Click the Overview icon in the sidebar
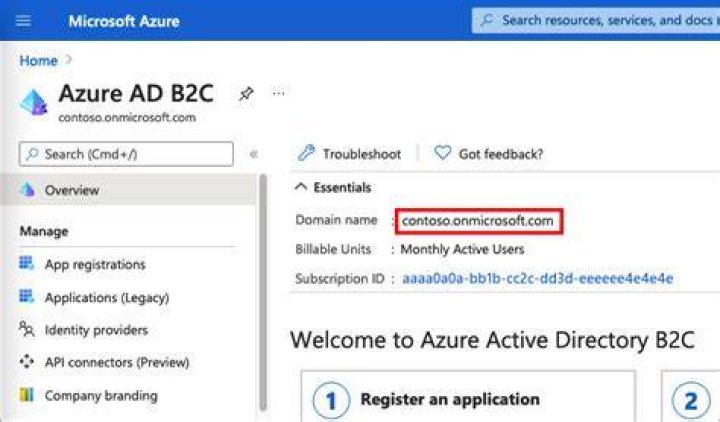Viewport: 720px width, 422px height. (27, 190)
